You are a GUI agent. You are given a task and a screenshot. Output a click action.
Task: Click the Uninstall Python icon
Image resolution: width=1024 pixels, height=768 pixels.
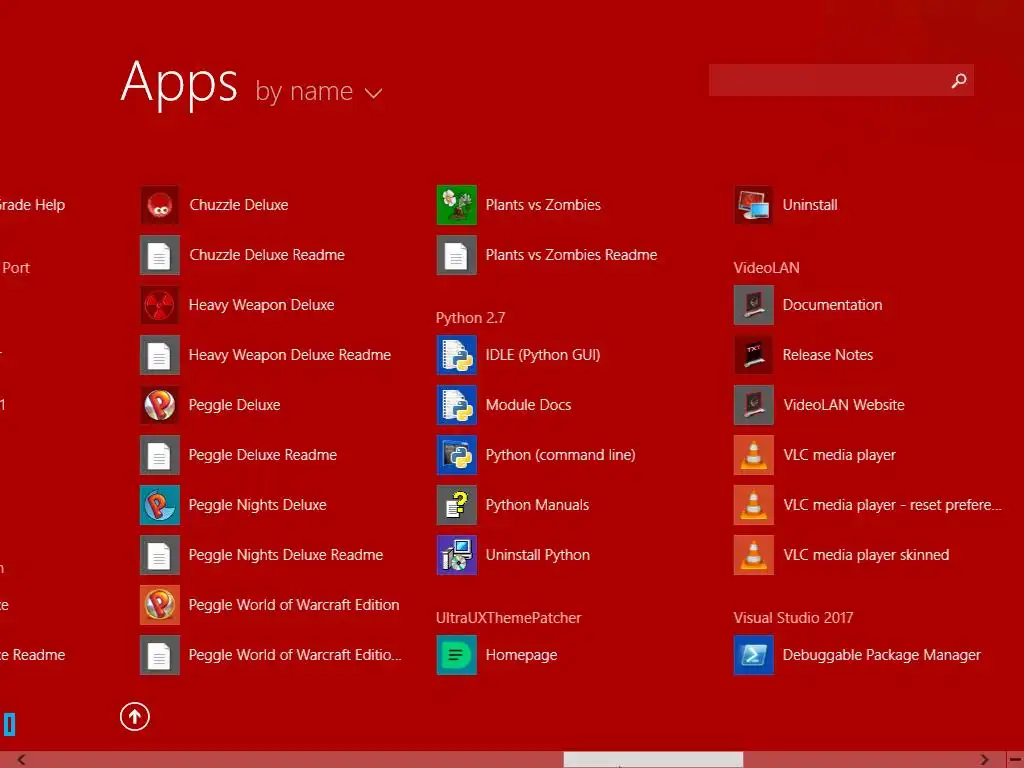456,555
